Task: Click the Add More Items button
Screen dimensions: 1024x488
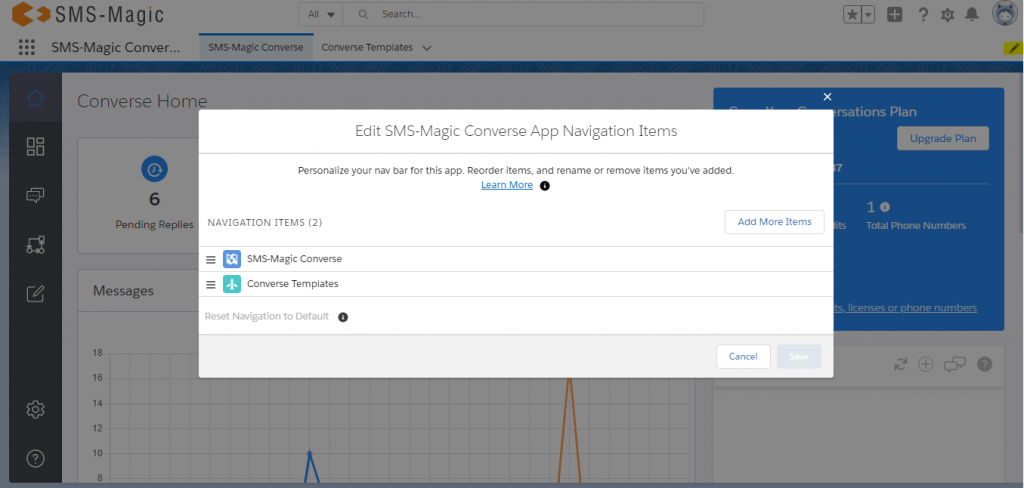Action: click(x=775, y=222)
